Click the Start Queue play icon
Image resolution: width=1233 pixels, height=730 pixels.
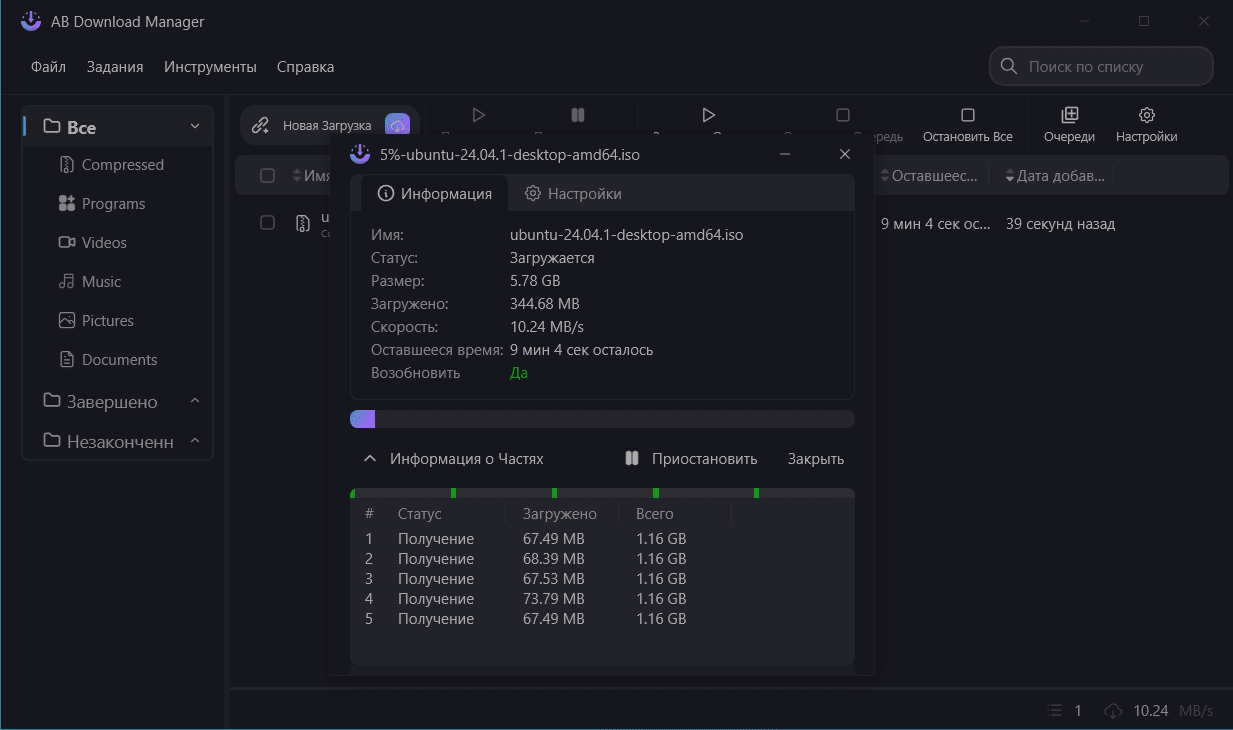coord(708,115)
